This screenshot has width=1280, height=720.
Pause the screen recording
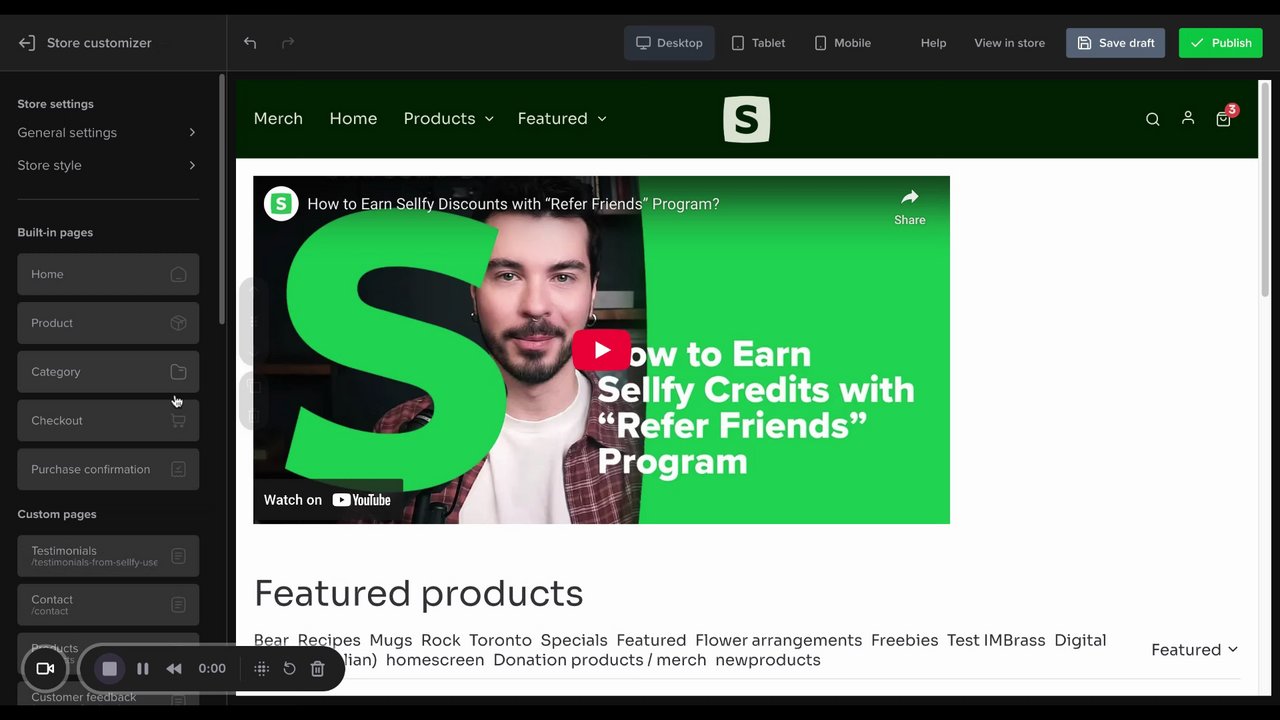point(143,669)
